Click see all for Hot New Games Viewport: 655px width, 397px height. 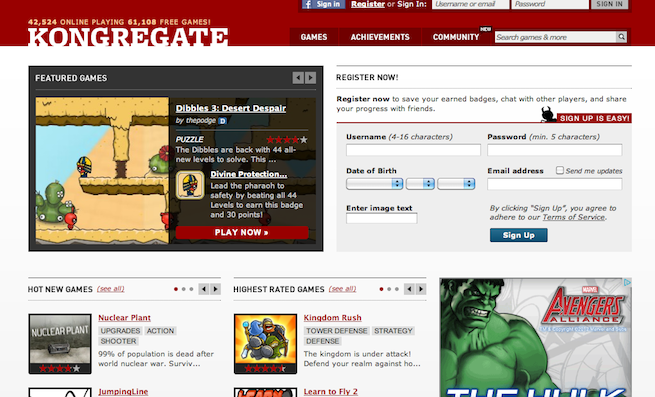point(111,289)
